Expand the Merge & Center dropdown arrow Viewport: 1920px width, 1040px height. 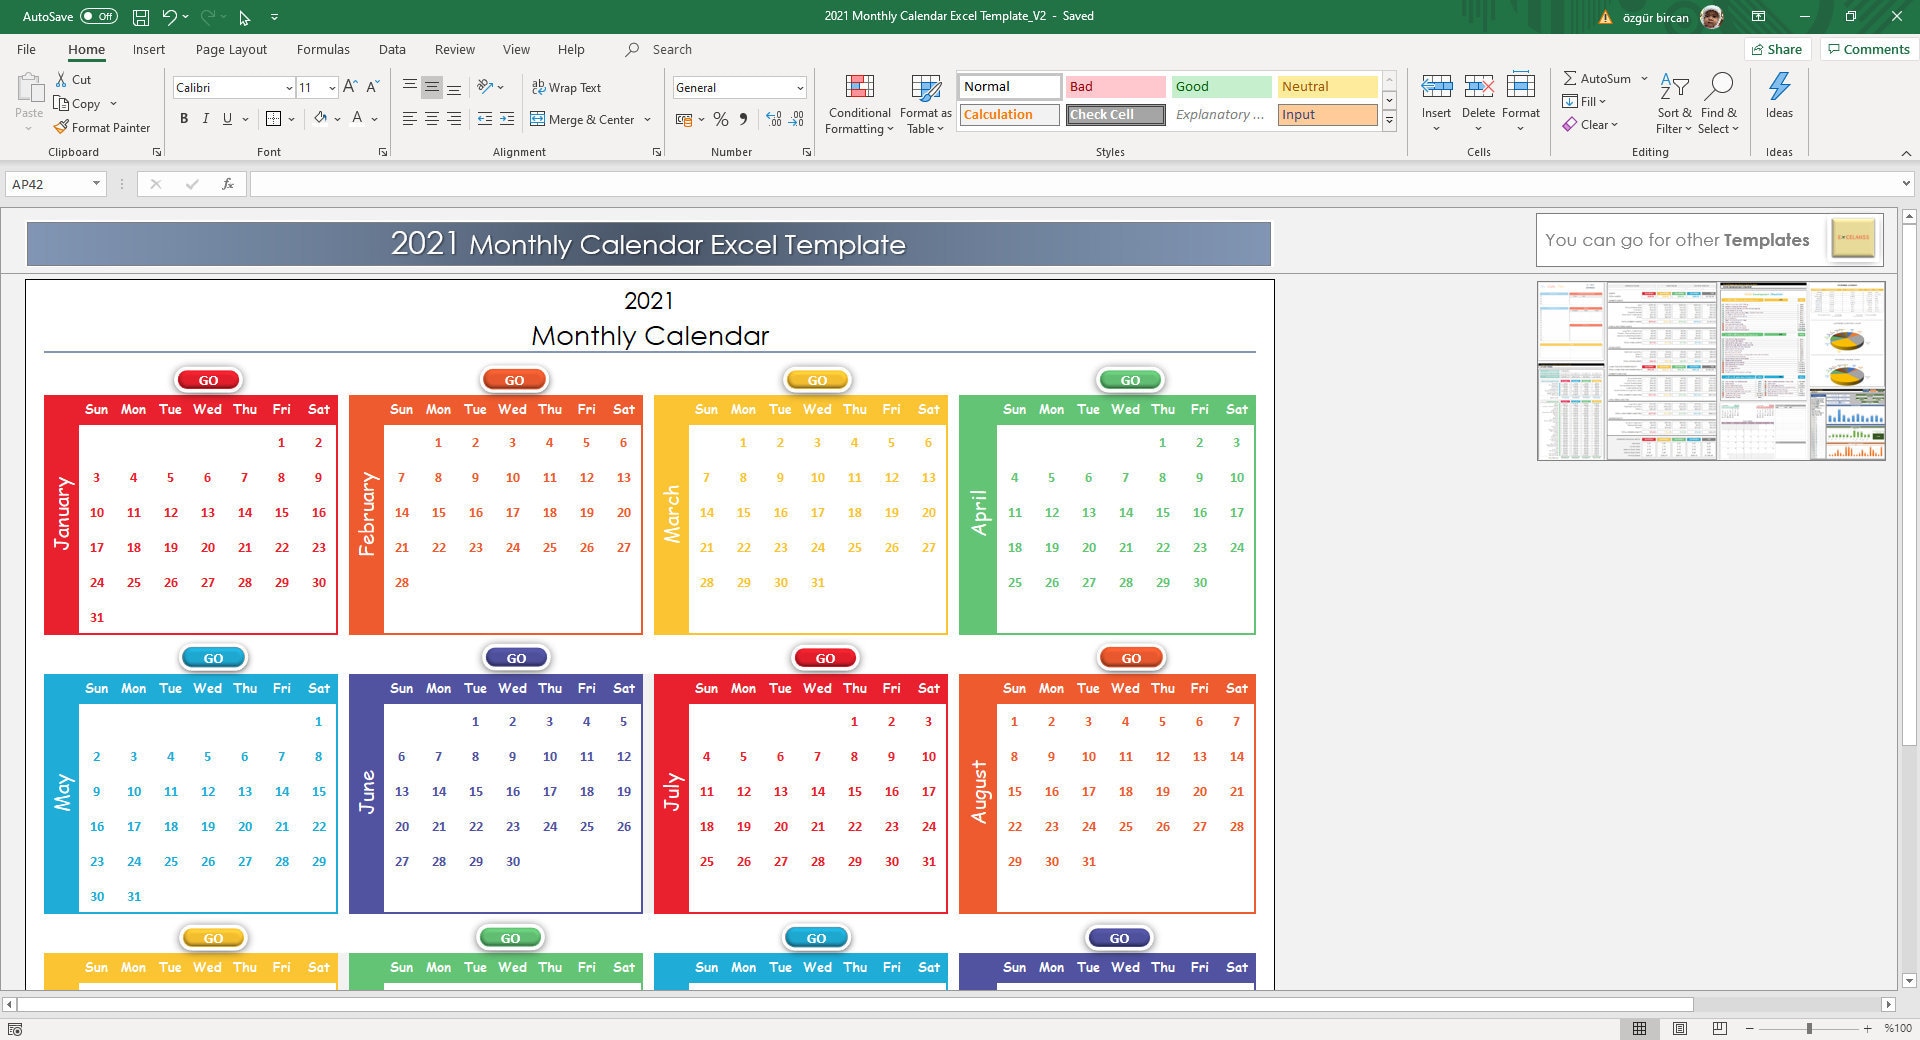(x=647, y=119)
